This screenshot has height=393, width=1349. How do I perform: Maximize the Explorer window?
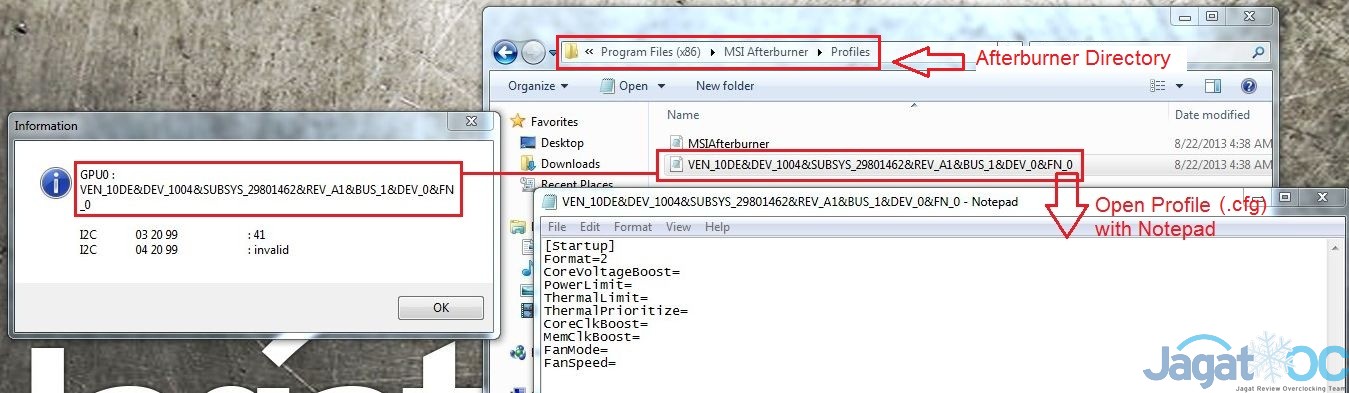[1212, 16]
